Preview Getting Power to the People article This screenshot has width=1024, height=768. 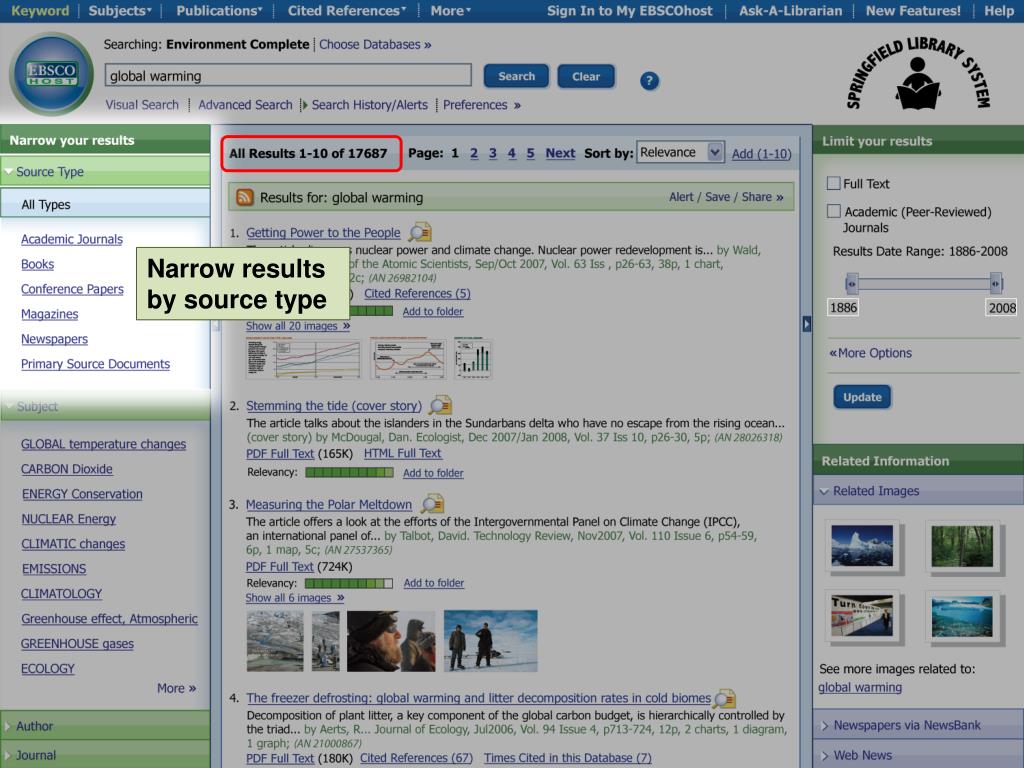[x=420, y=232]
